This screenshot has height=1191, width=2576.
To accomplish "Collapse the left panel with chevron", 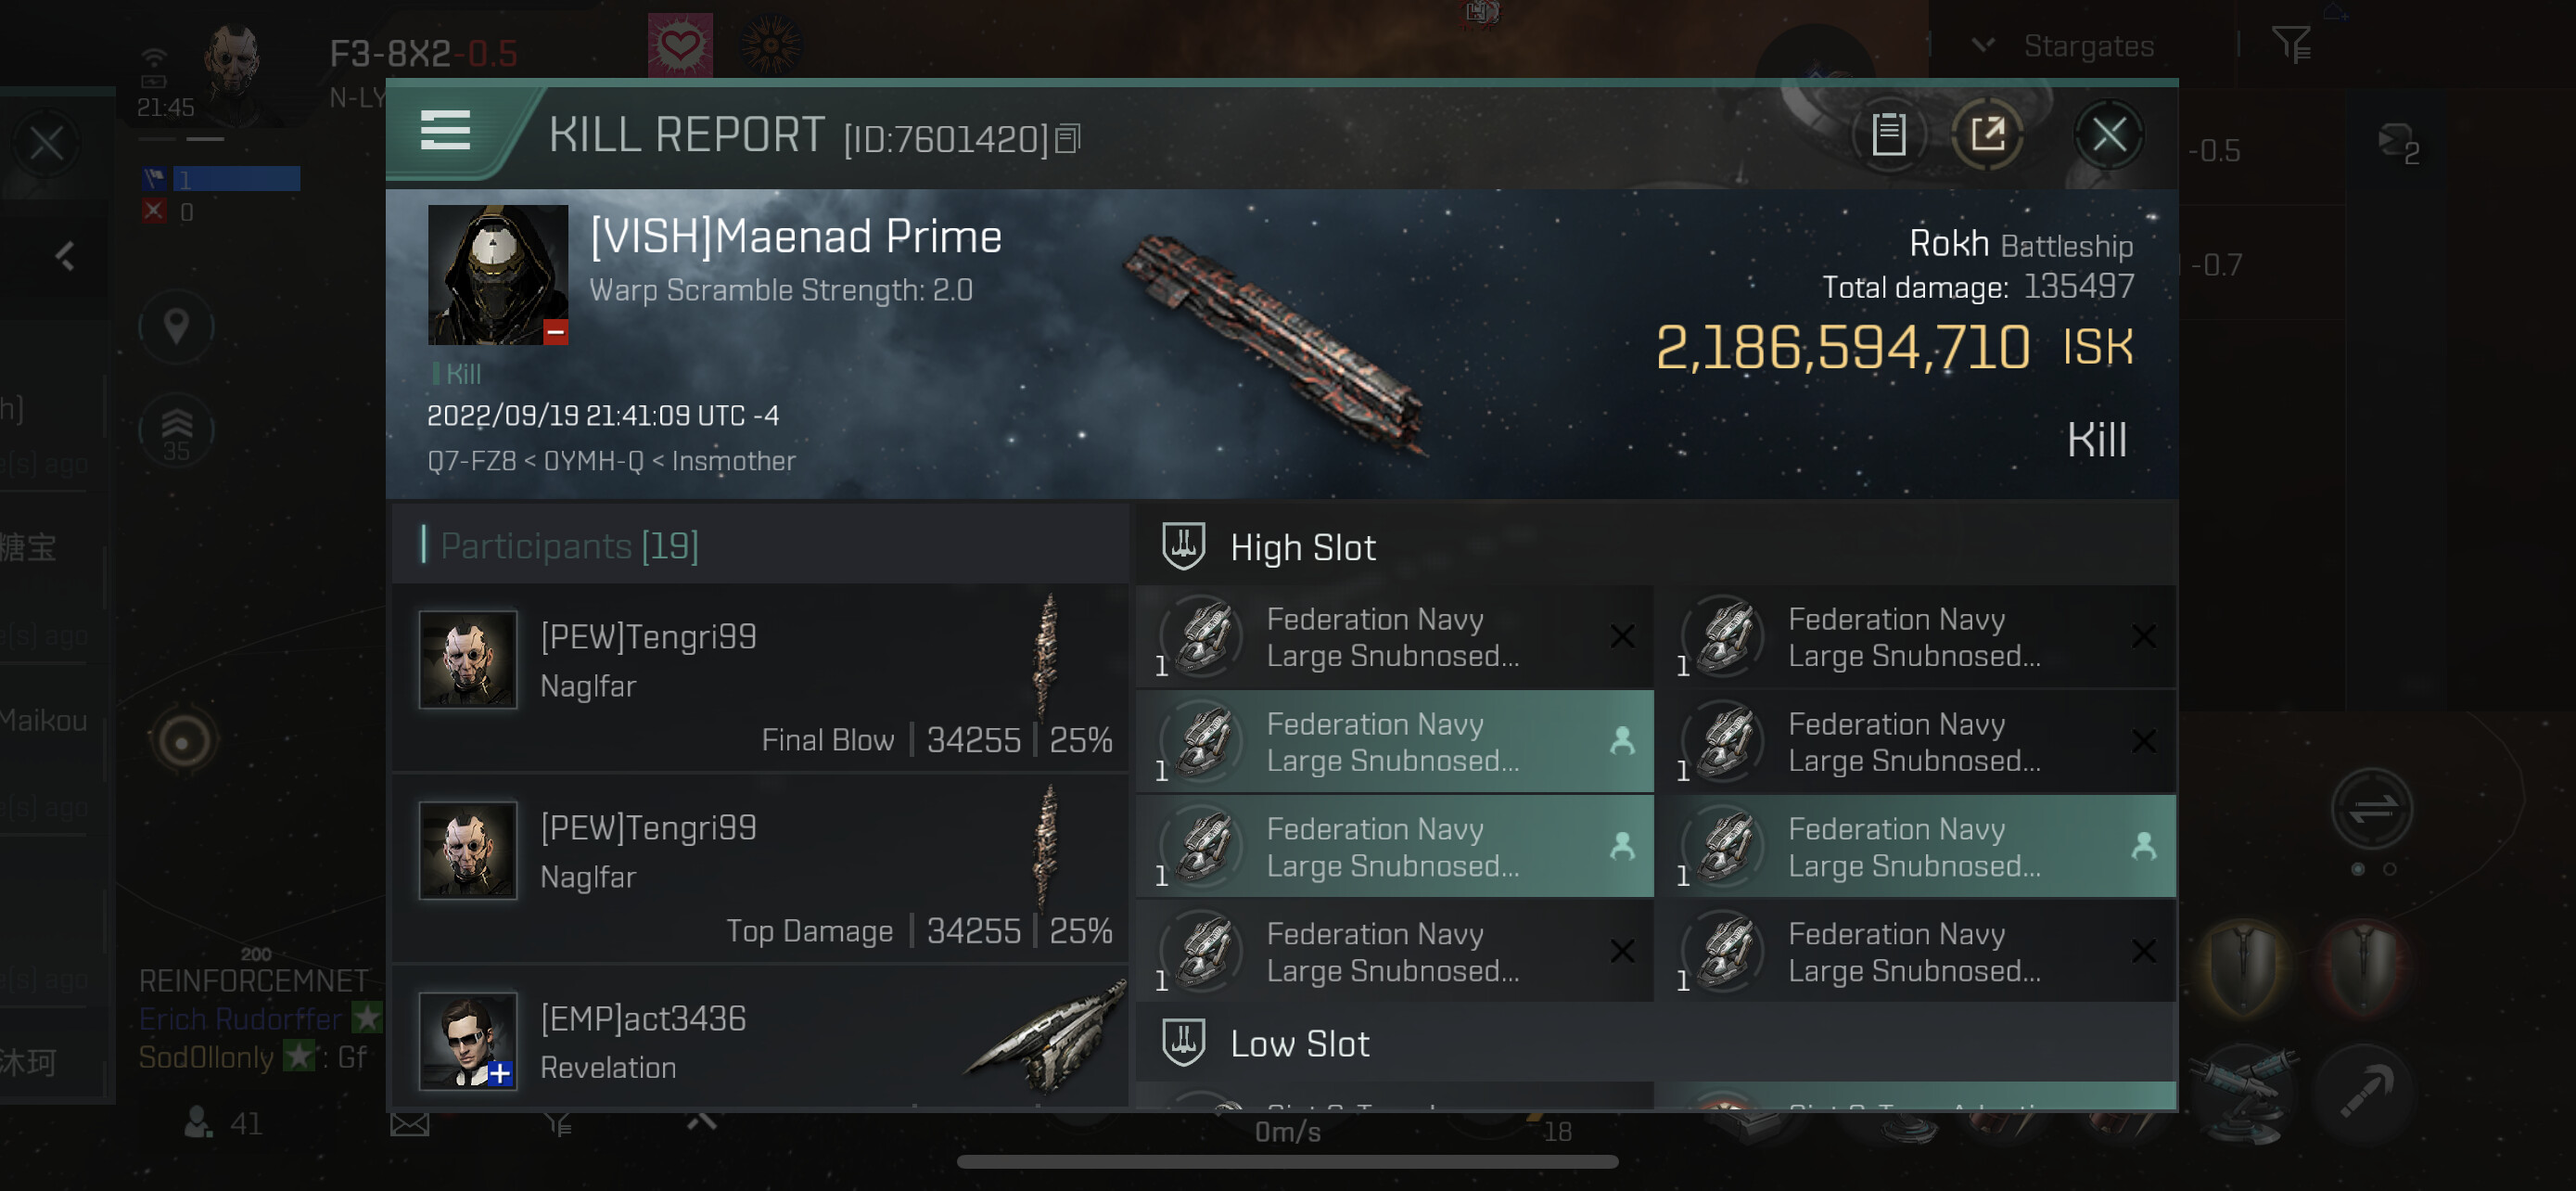I will [66, 257].
